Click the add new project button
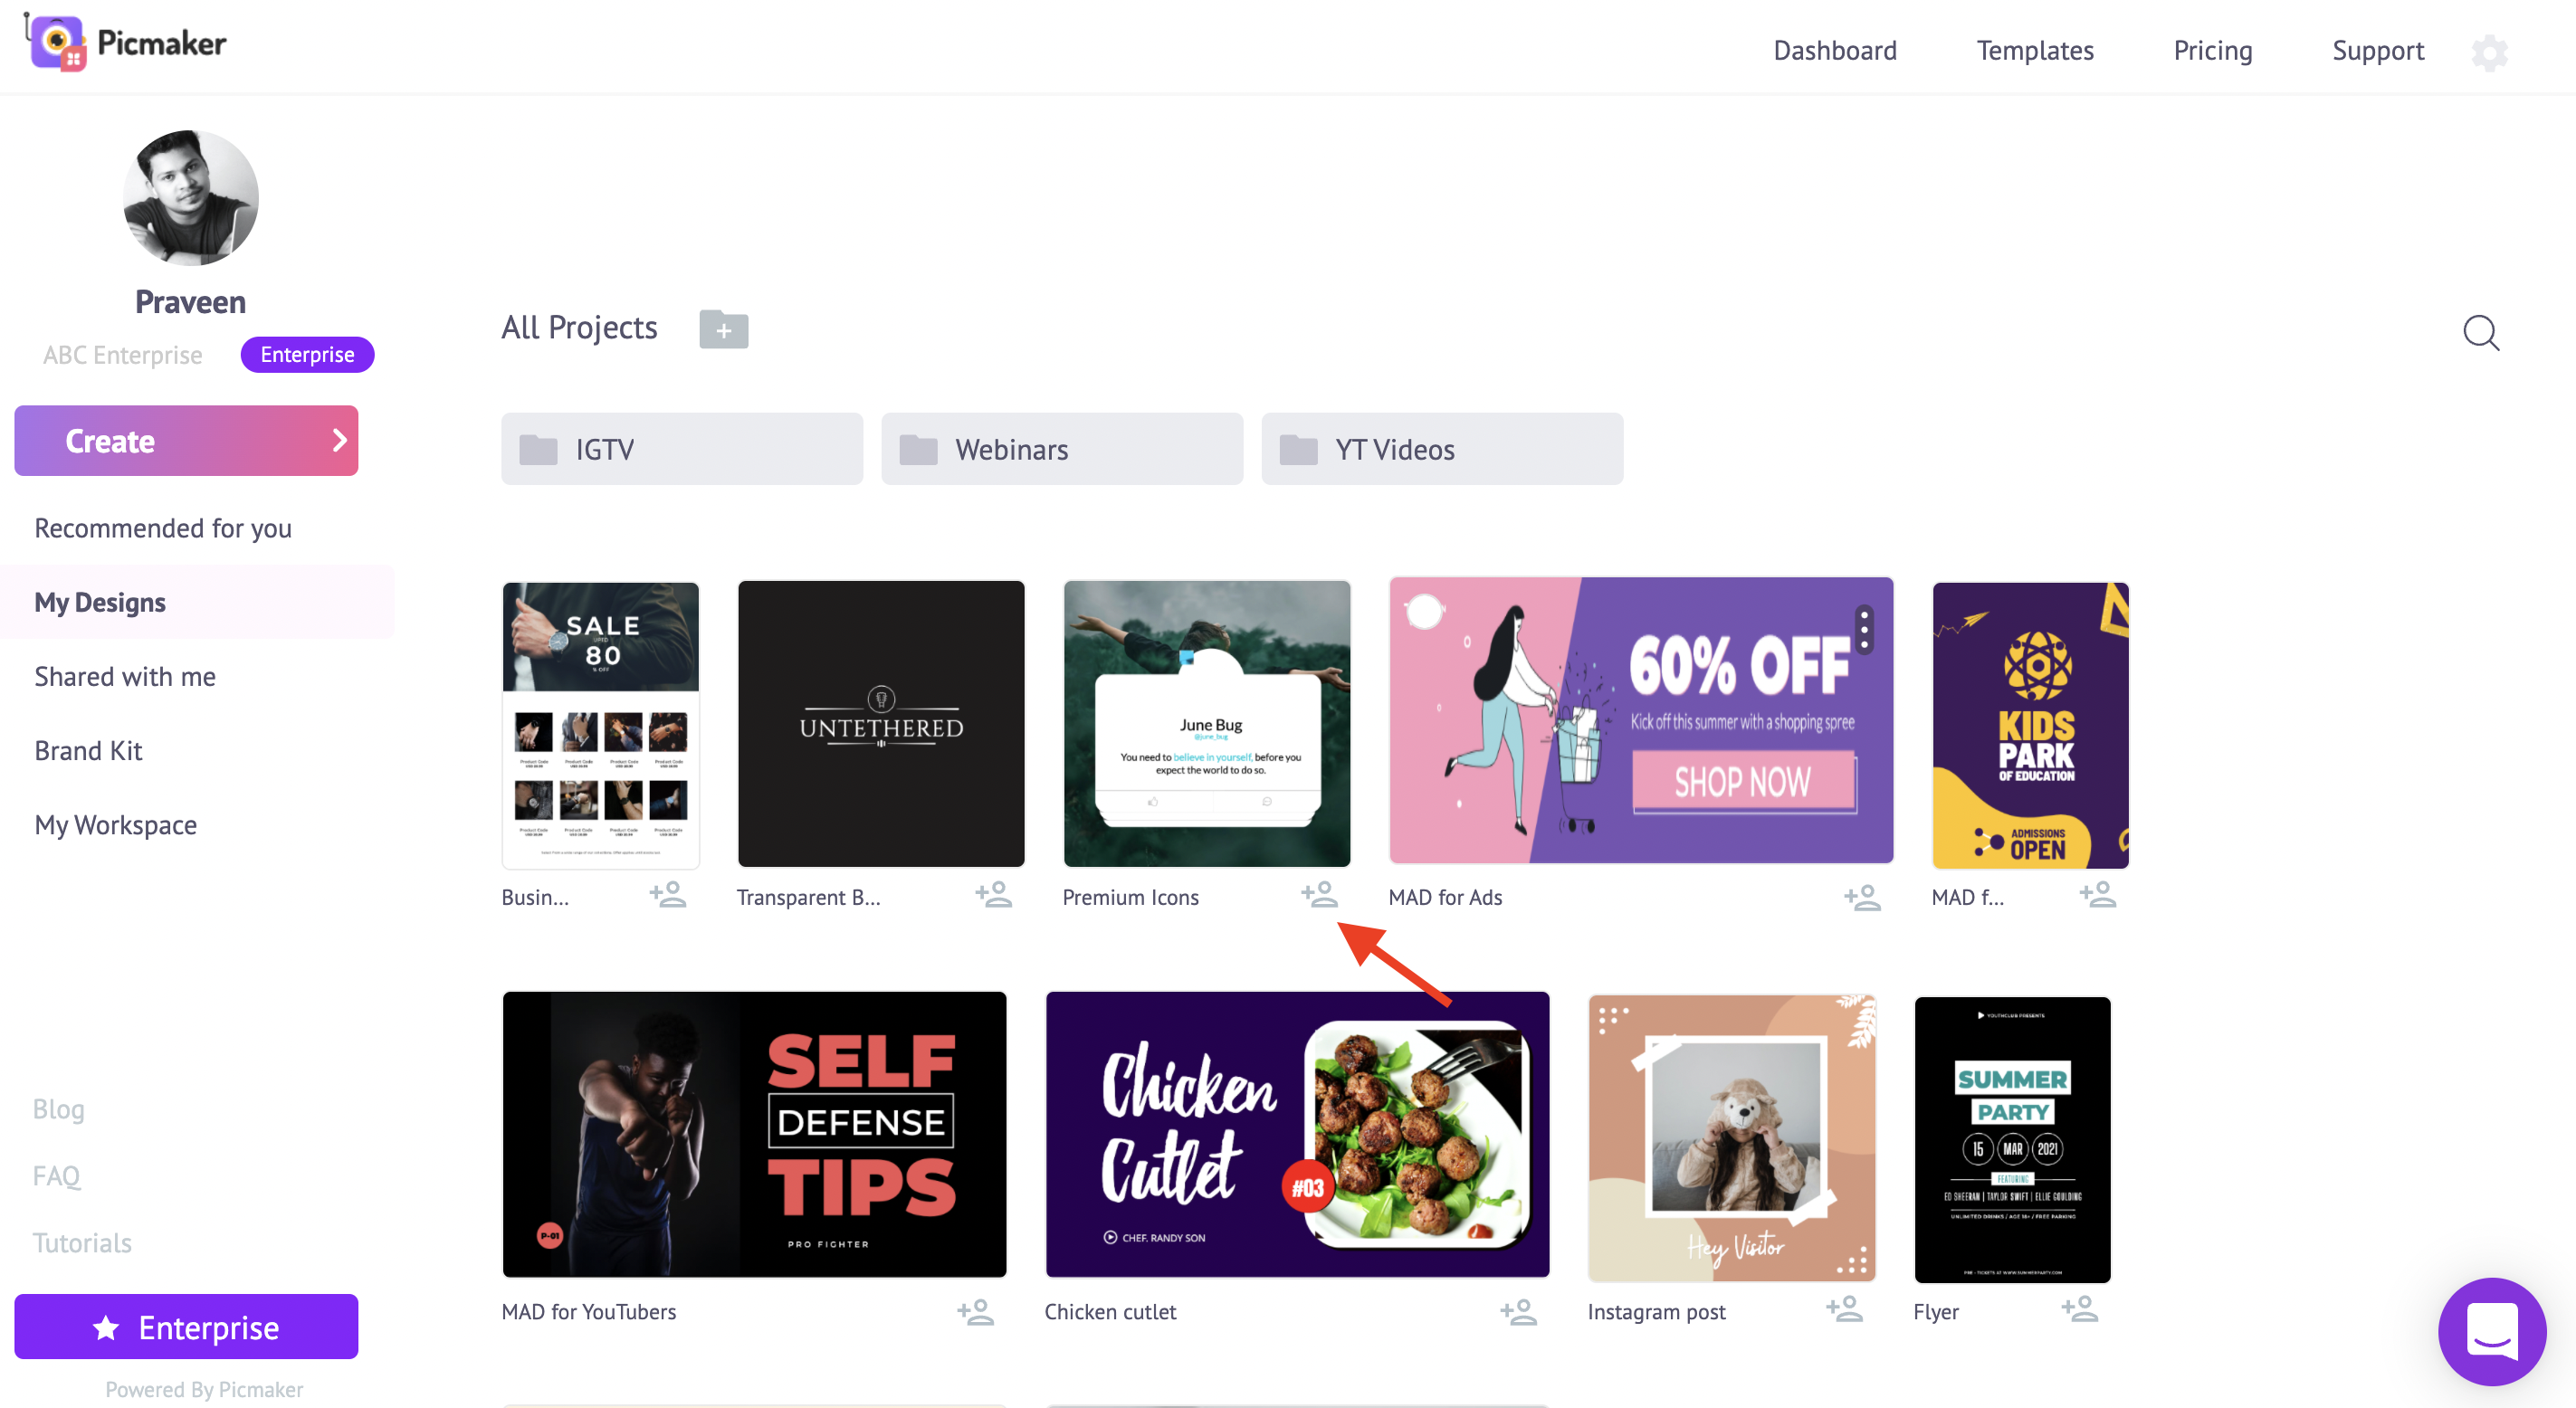This screenshot has height=1408, width=2576. 723,329
